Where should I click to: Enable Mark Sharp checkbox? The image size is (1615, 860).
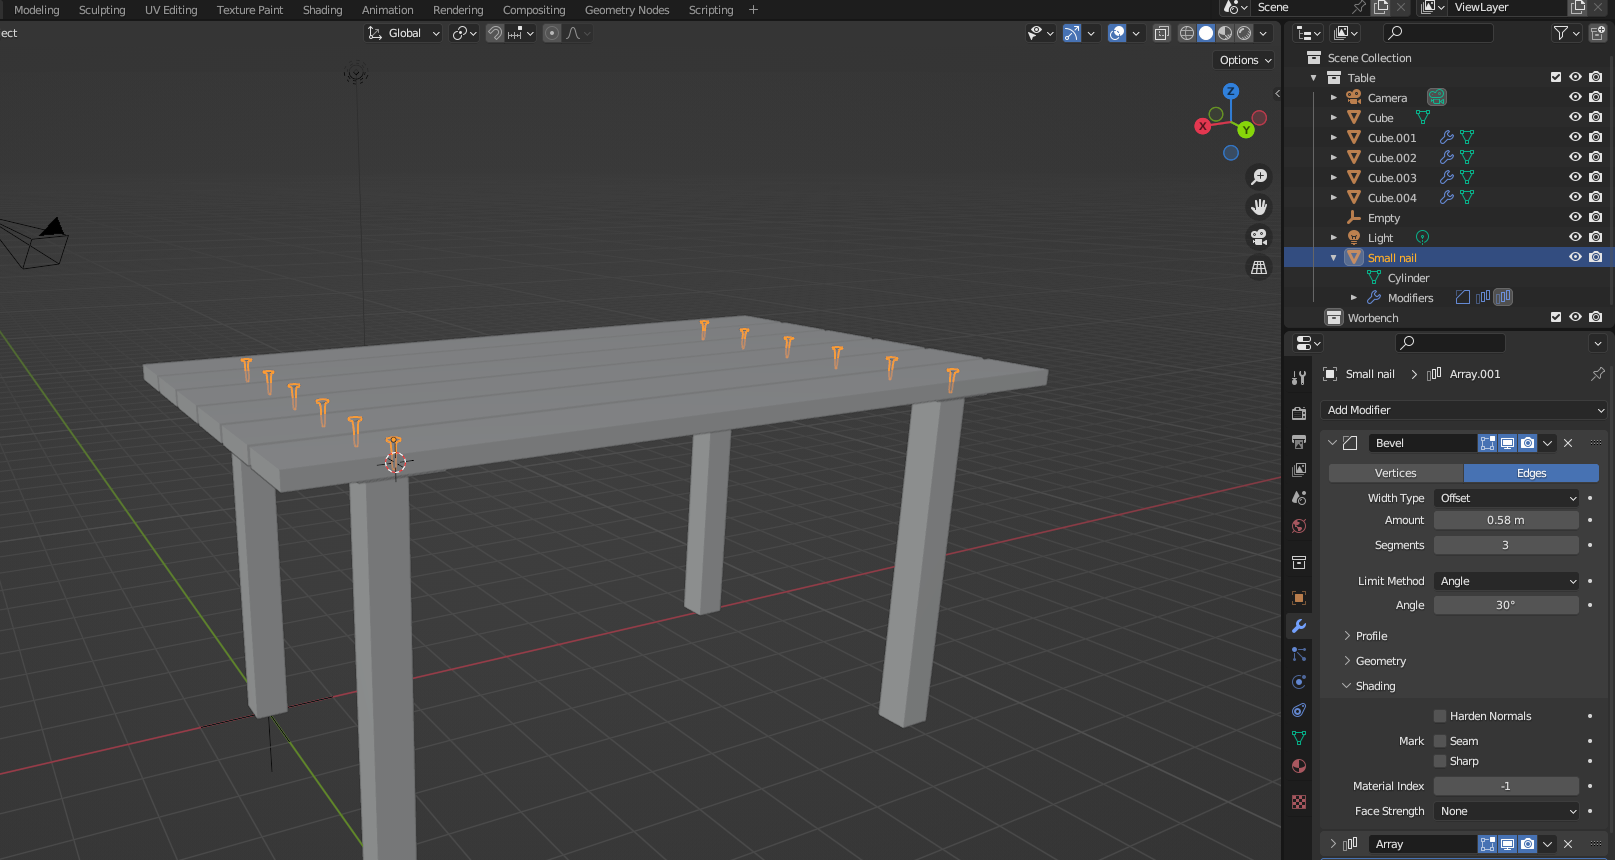coord(1440,761)
